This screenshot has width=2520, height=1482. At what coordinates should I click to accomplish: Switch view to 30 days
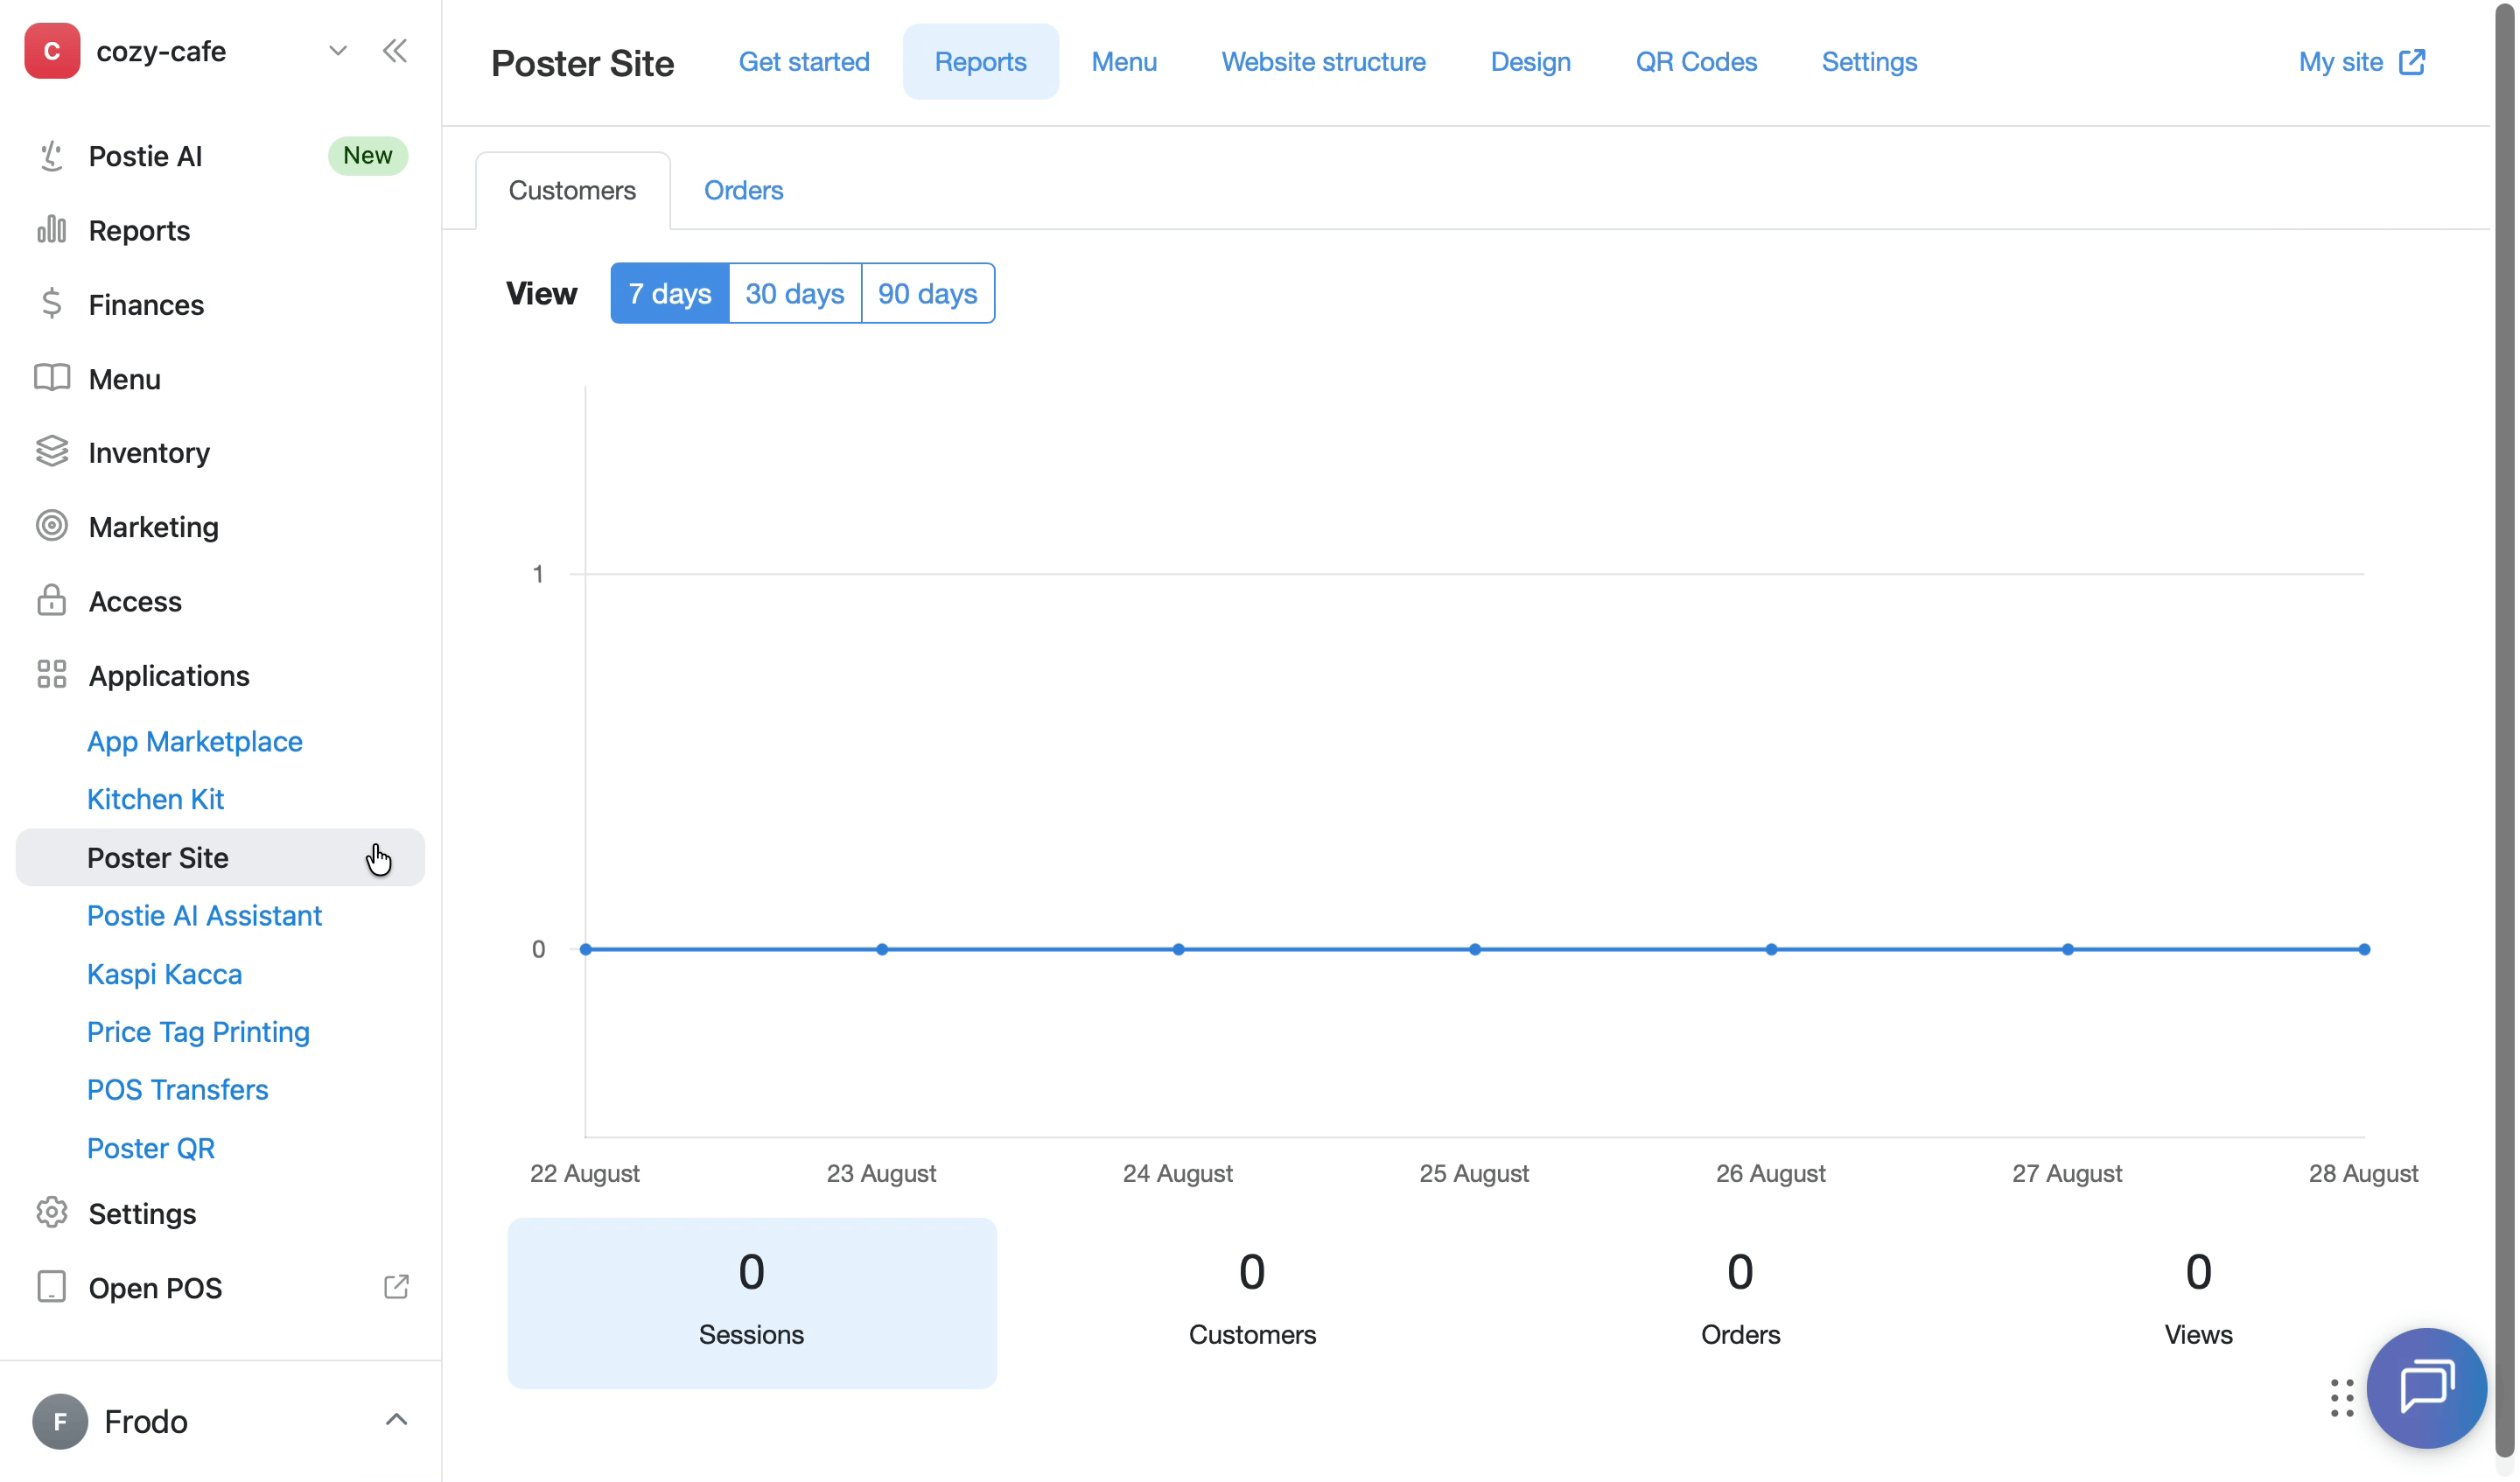pyautogui.click(x=795, y=293)
